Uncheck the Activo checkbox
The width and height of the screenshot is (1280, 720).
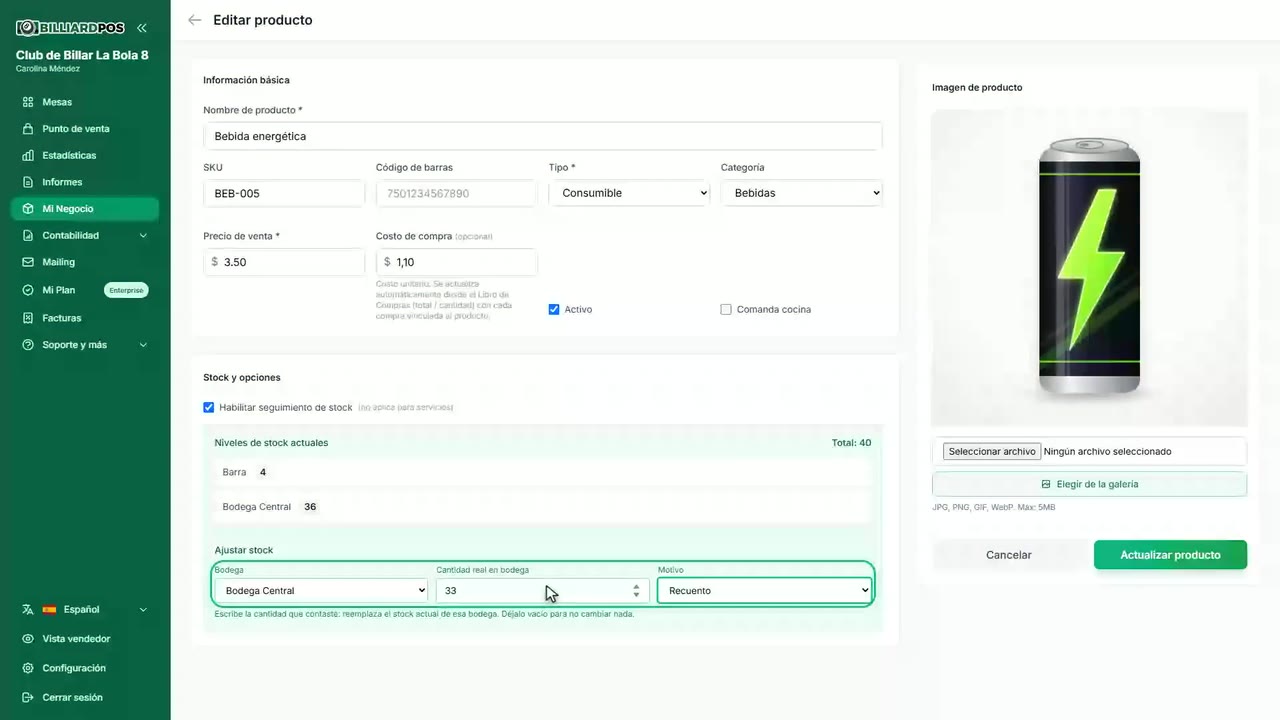[554, 310]
